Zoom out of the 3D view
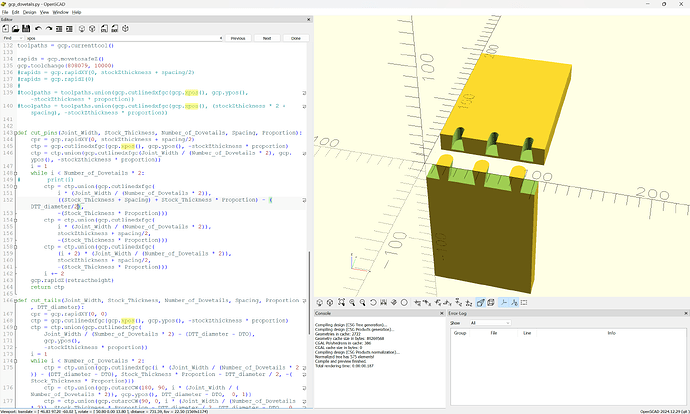 coord(363,303)
